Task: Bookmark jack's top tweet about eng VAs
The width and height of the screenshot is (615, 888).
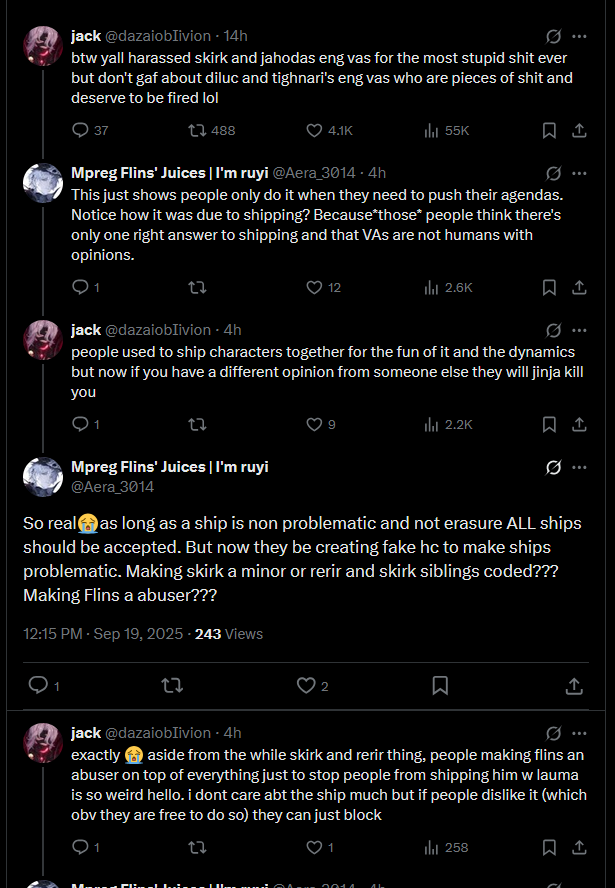Action: pyautogui.click(x=549, y=130)
